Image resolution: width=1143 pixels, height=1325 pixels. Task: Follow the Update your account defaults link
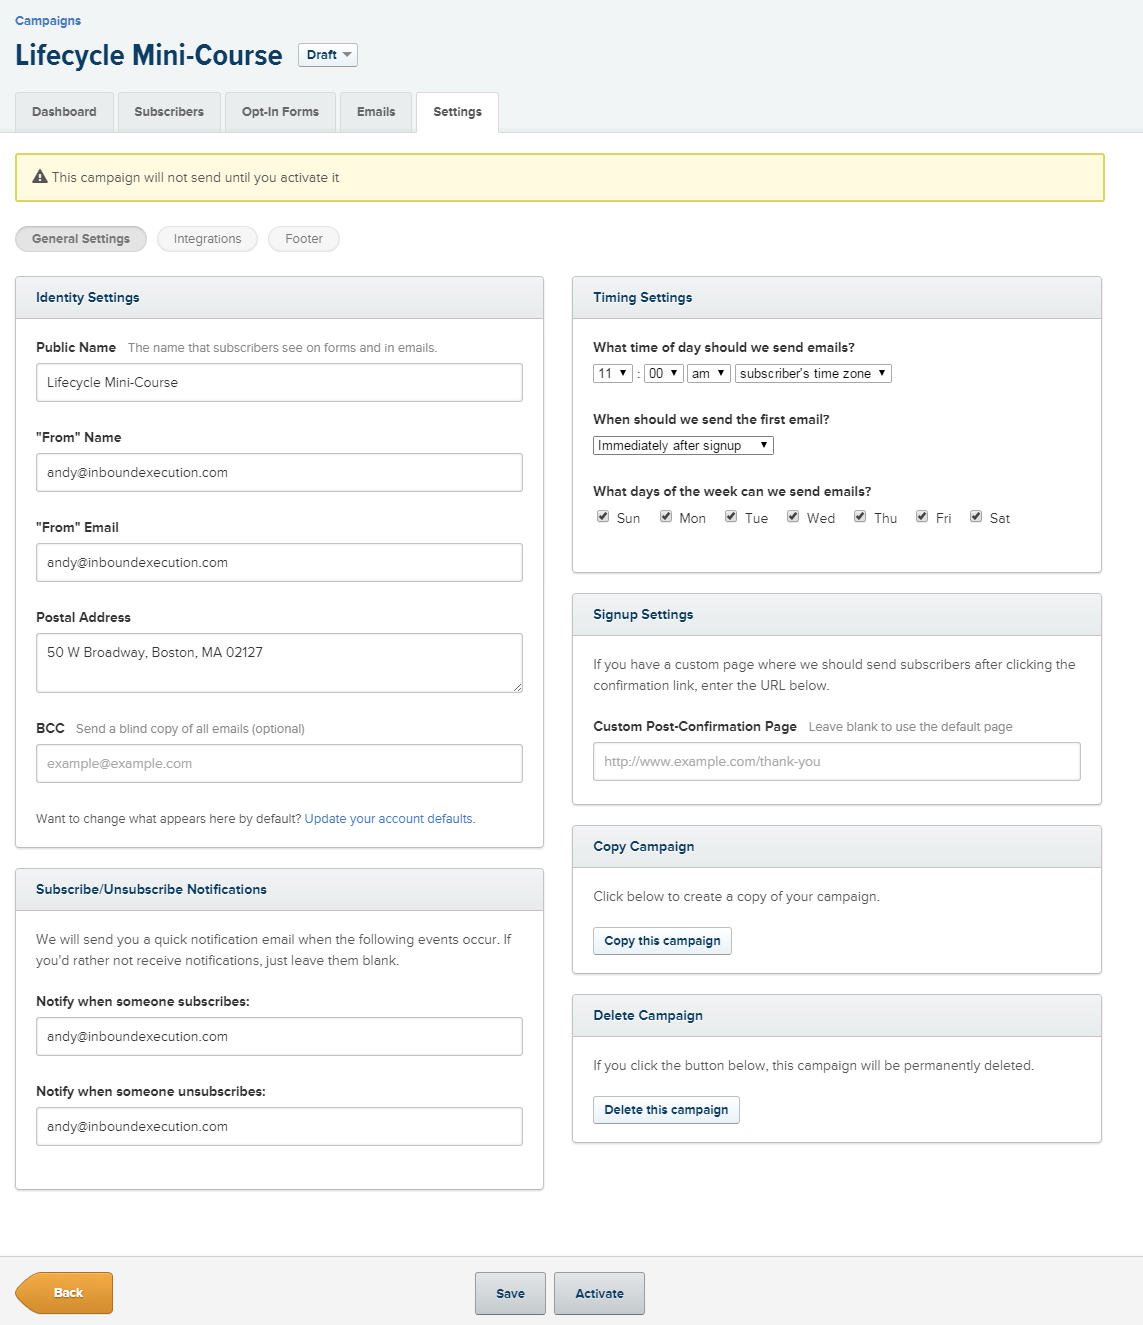tap(390, 818)
